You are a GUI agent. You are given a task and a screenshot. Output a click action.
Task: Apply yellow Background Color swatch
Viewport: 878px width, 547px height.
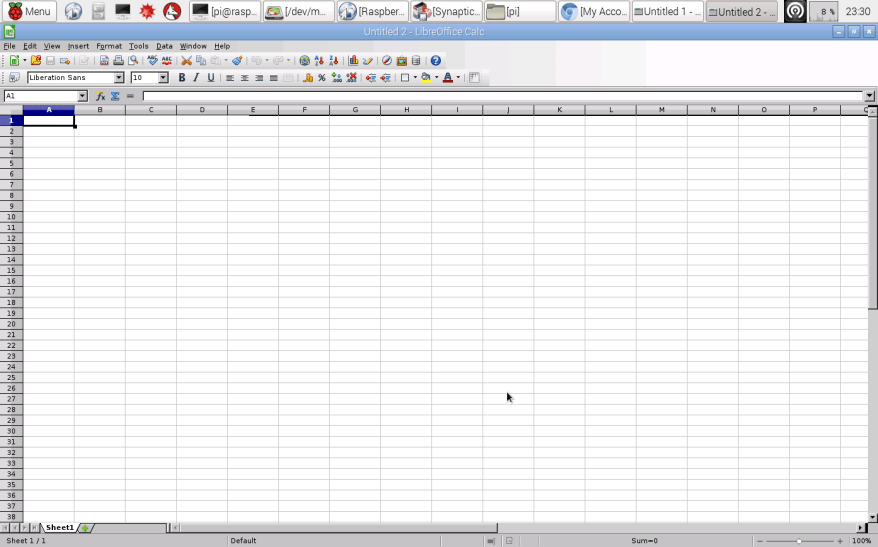[x=426, y=78]
